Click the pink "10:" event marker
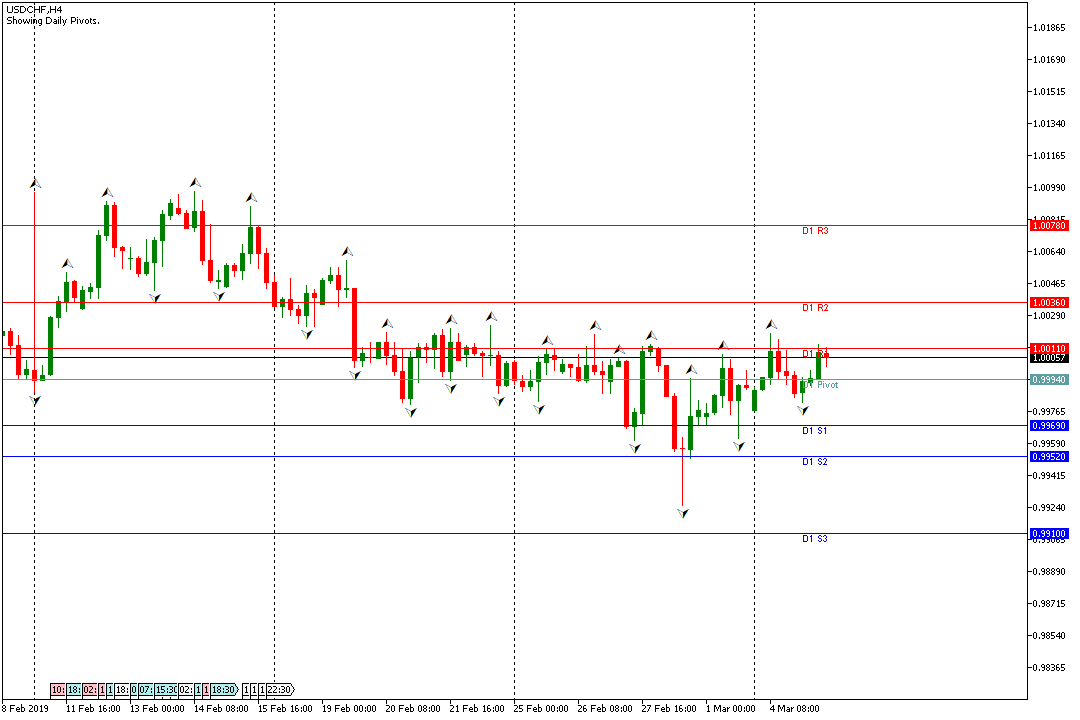The width and height of the screenshot is (1080, 720). (x=58, y=690)
